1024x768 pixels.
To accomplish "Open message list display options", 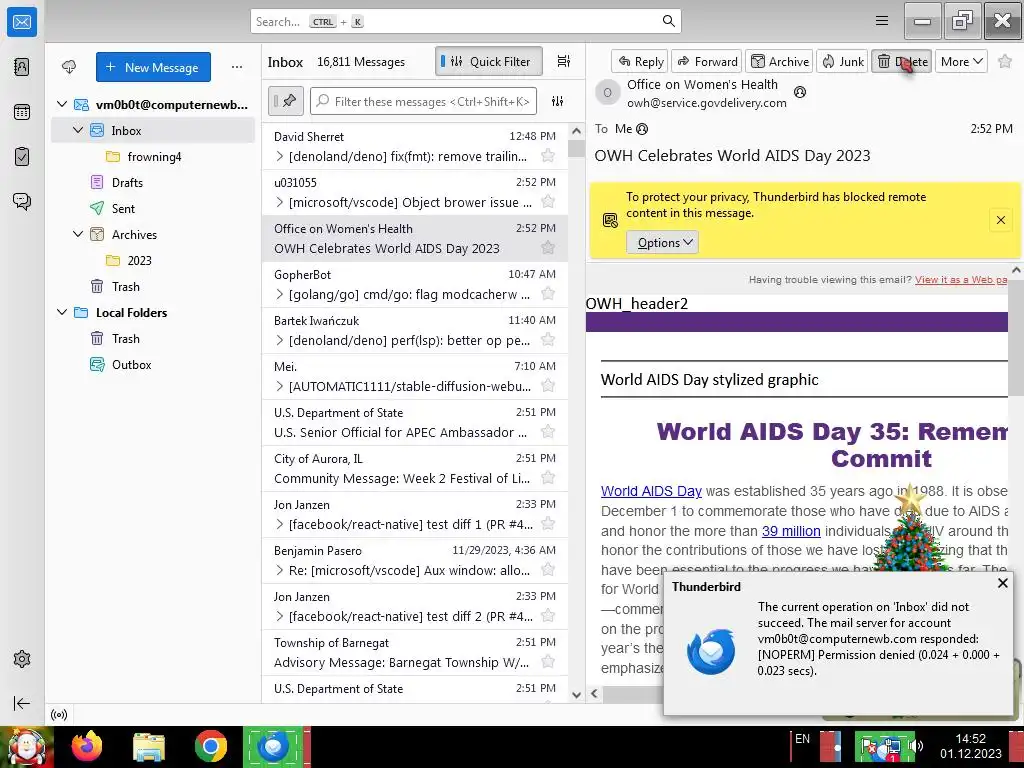I will click(x=564, y=61).
